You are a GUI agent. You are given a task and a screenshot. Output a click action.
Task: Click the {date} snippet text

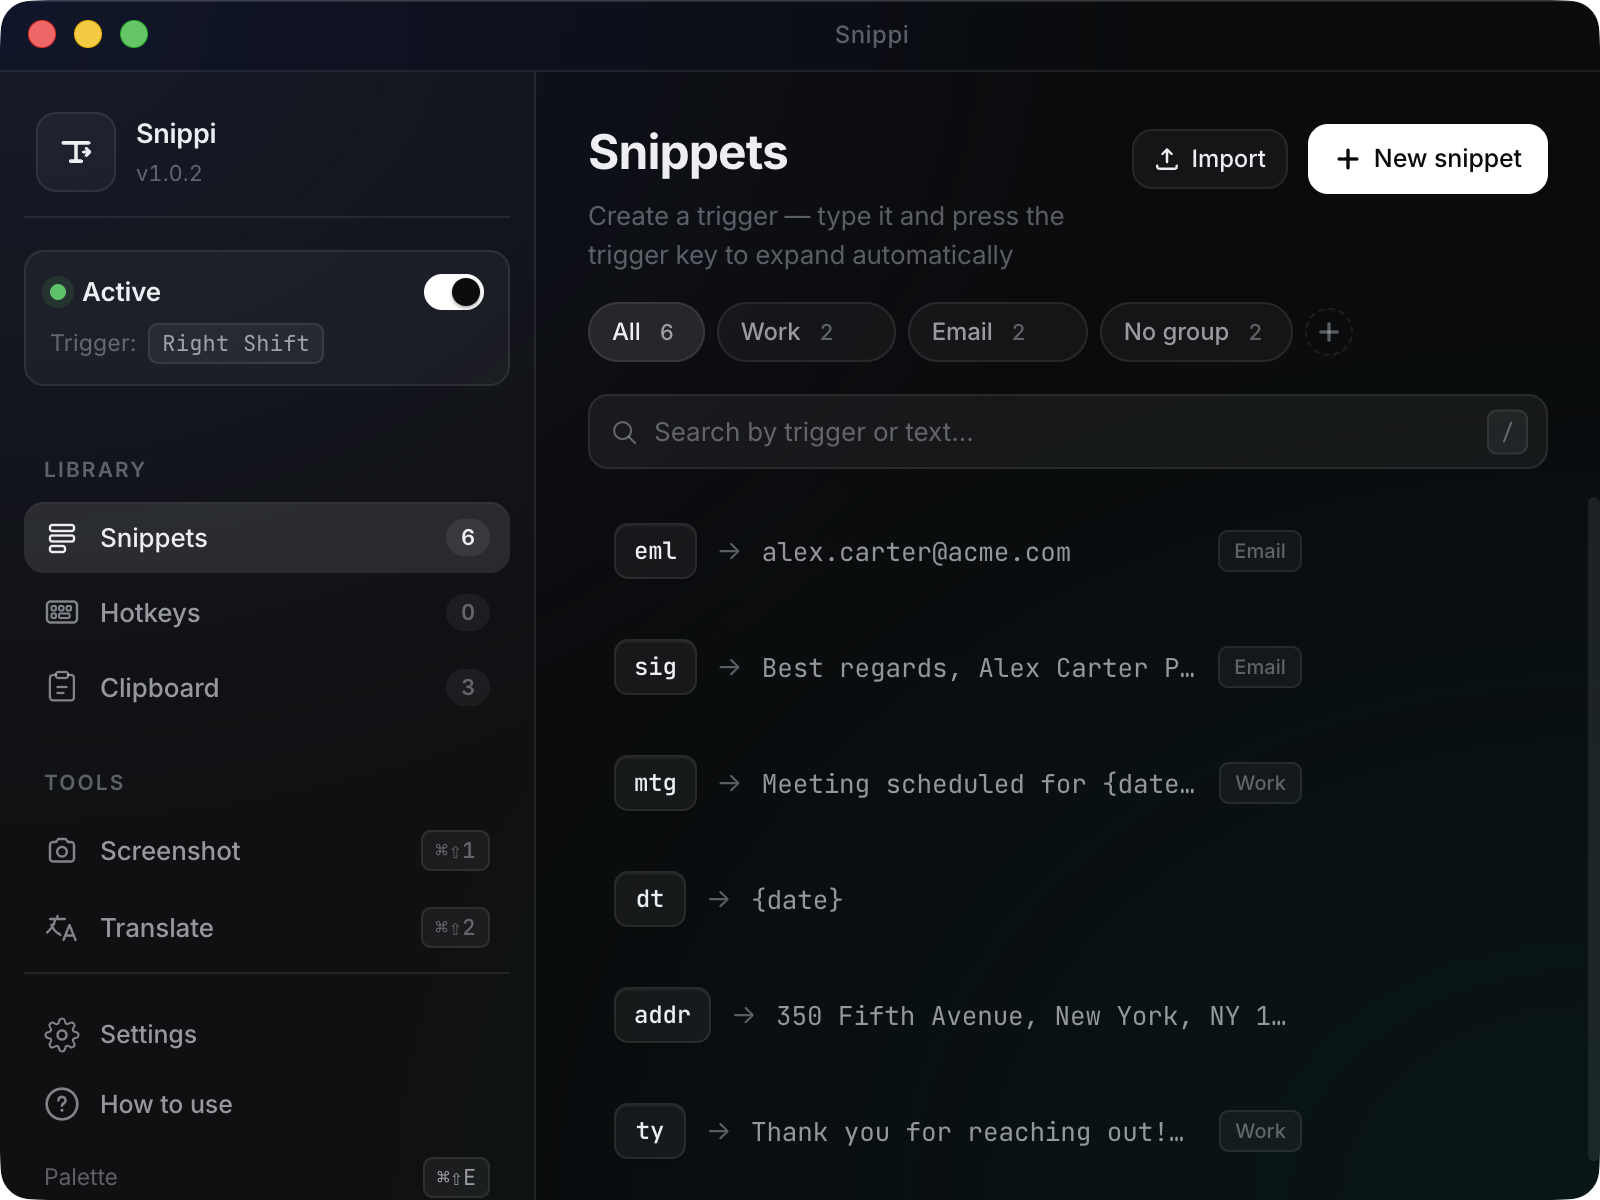pyautogui.click(x=797, y=900)
